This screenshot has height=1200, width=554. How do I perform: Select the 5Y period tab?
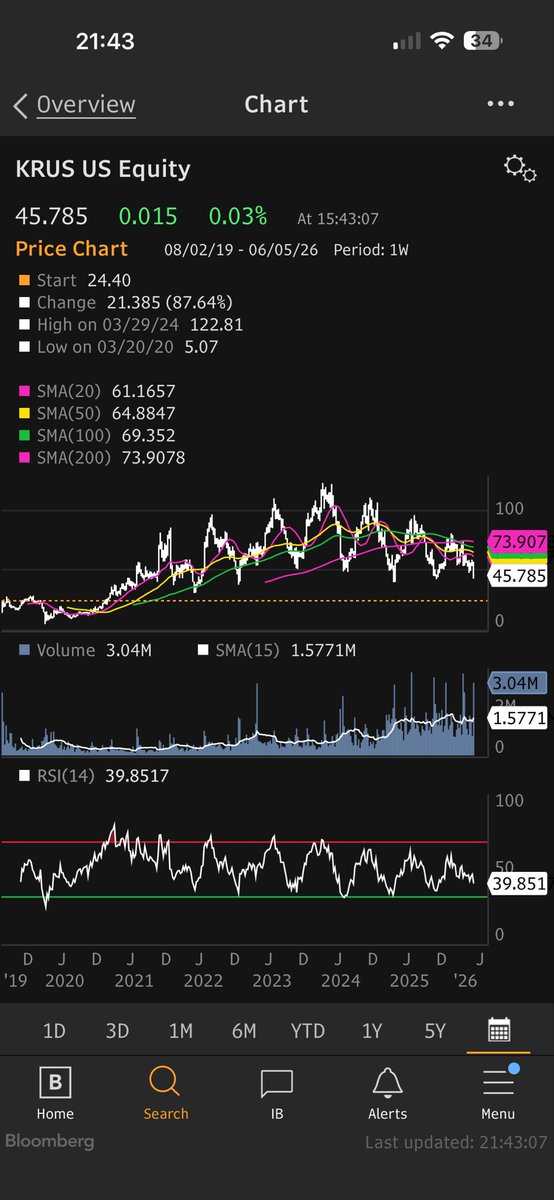point(434,1031)
